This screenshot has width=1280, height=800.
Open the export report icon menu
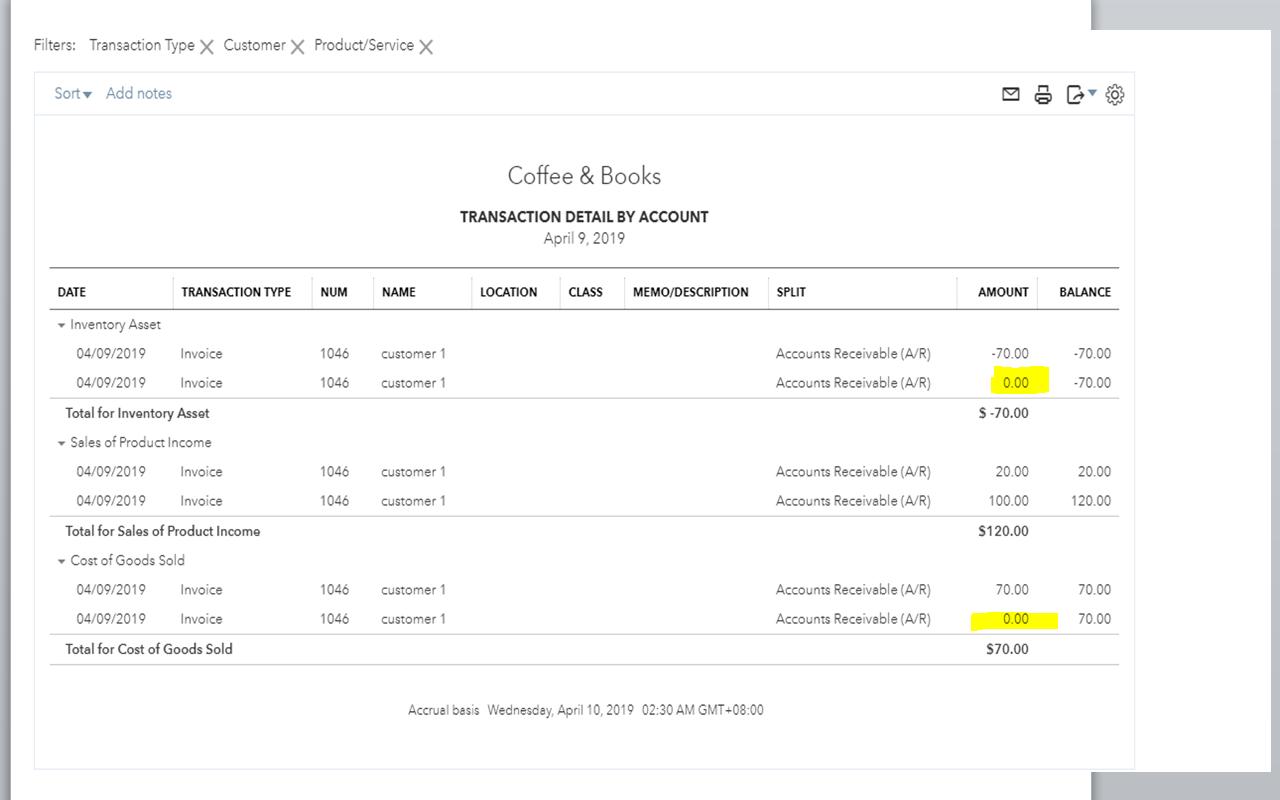1080,95
